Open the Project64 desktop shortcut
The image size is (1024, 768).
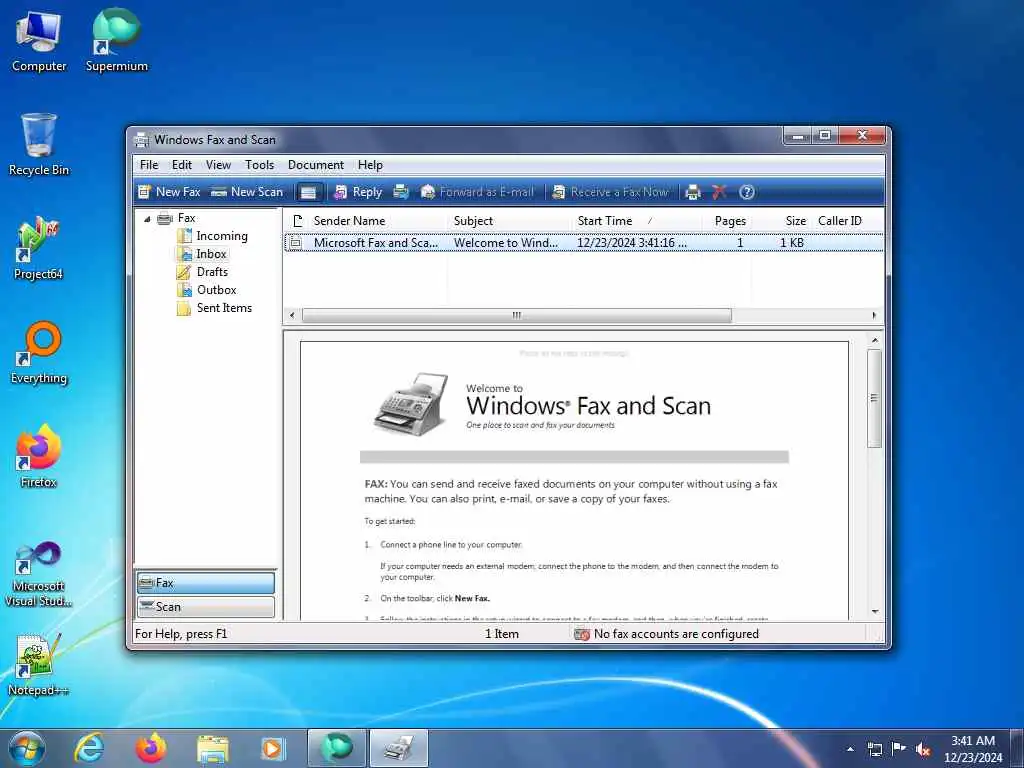tap(39, 249)
